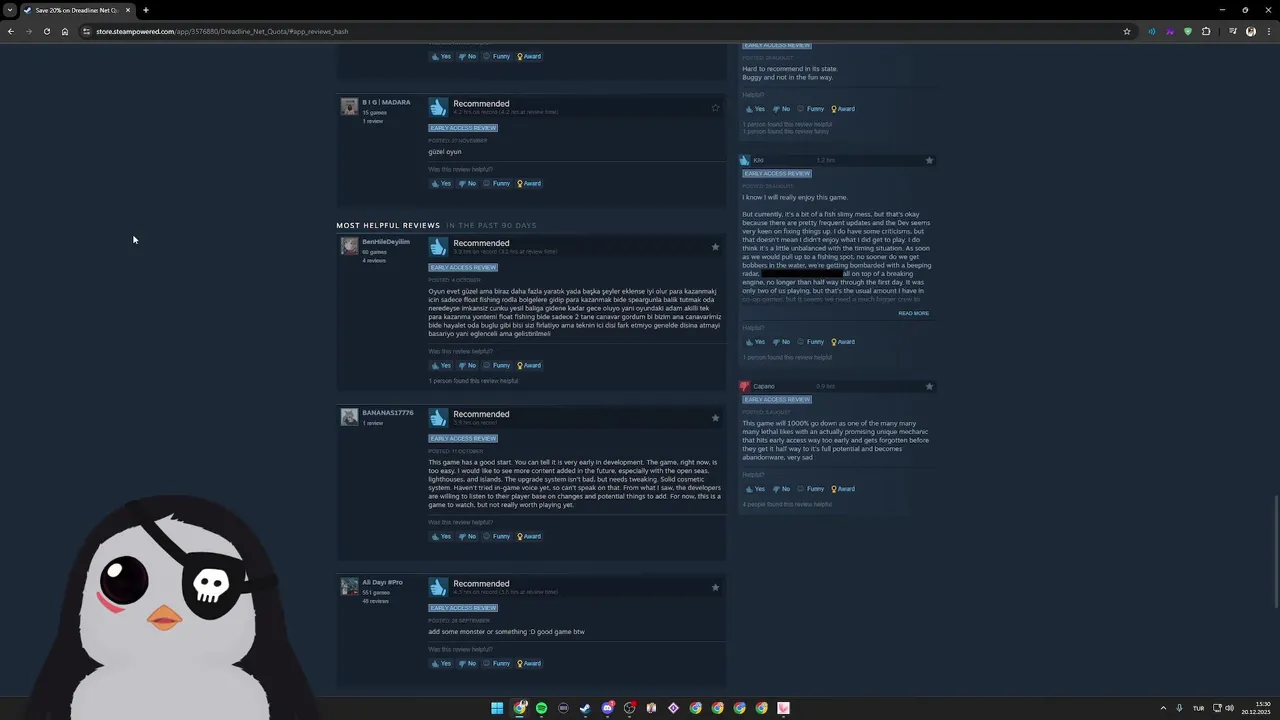The width and height of the screenshot is (1280, 720).
Task: Vote No on Capano's review
Action: [x=782, y=489]
